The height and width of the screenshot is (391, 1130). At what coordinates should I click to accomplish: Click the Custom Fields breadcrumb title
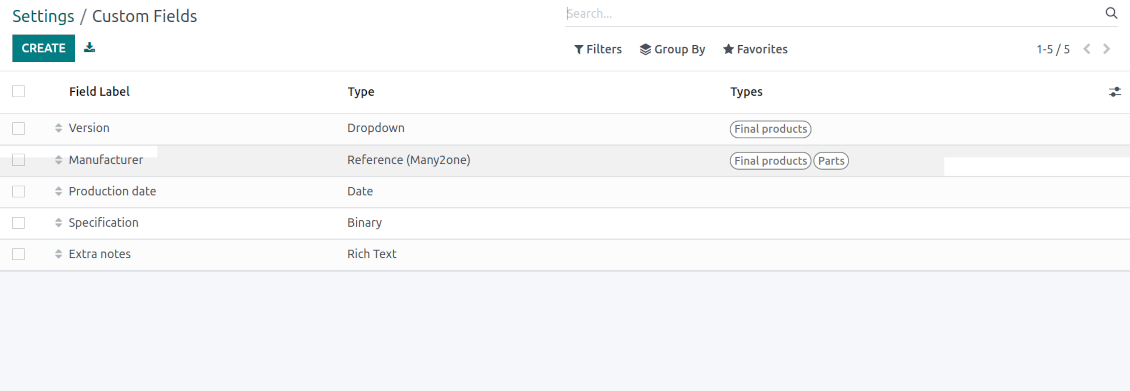144,16
